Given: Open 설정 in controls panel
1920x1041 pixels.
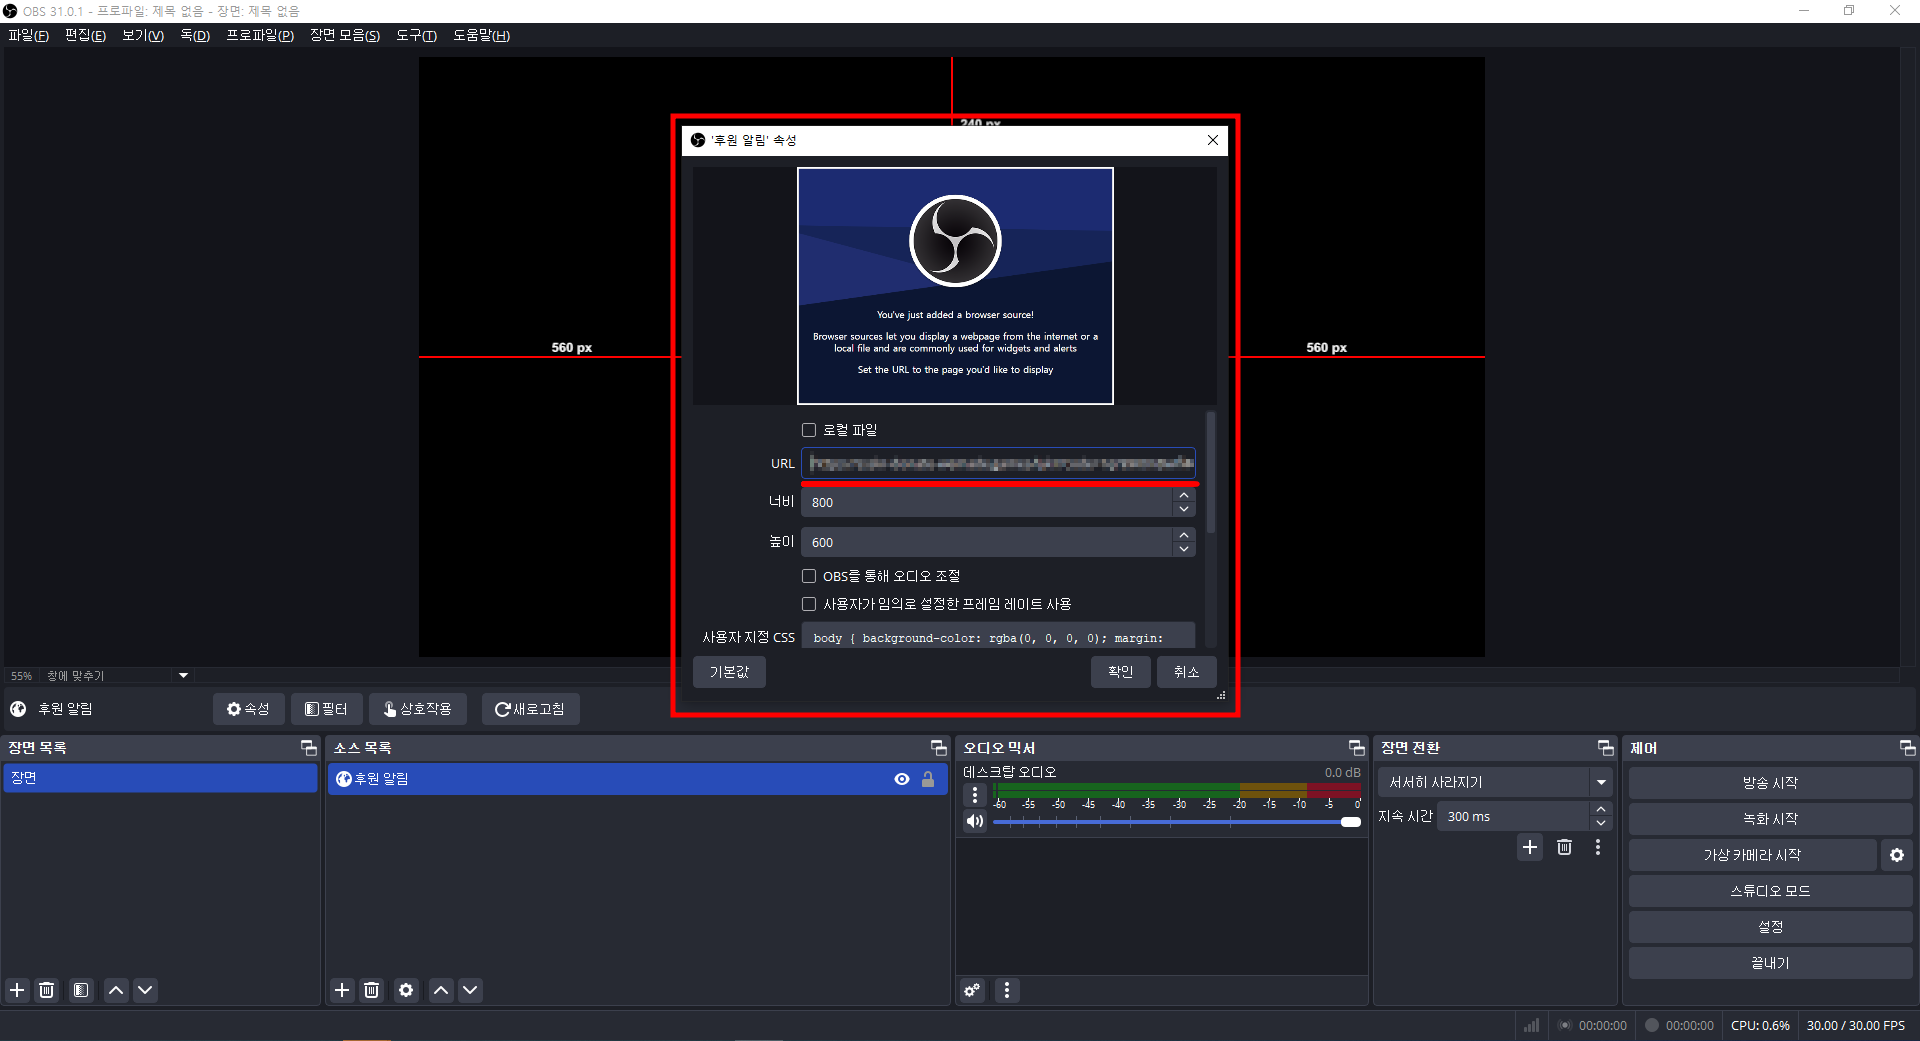Looking at the screenshot, I should click(1770, 927).
